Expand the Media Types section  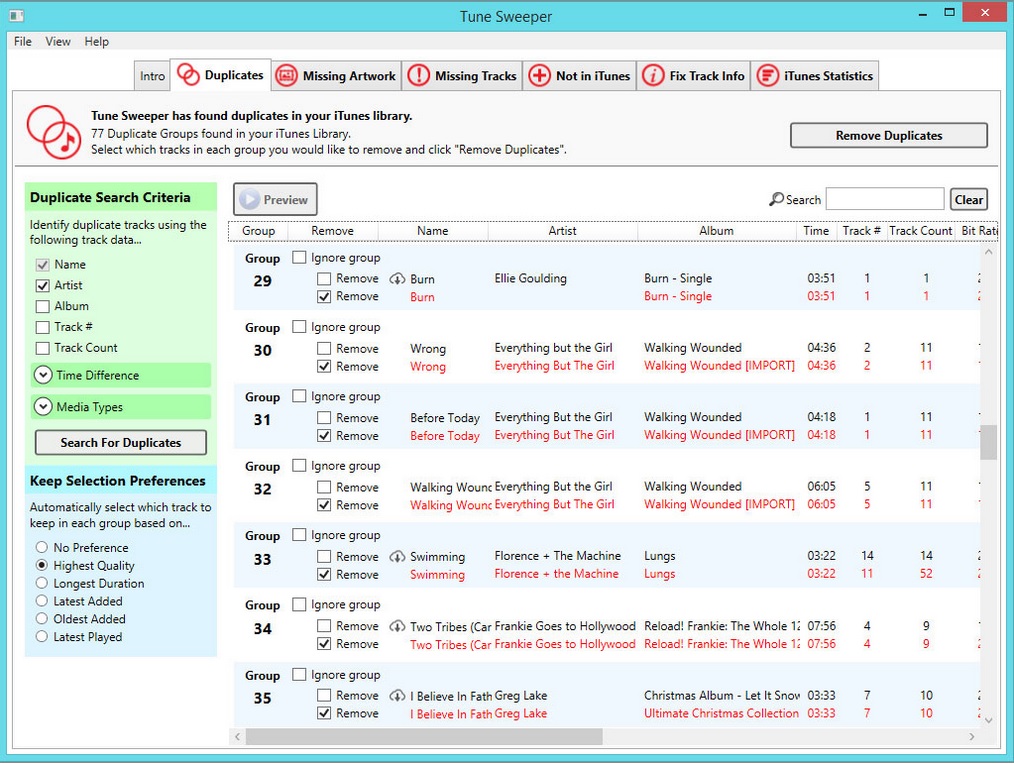[43, 407]
